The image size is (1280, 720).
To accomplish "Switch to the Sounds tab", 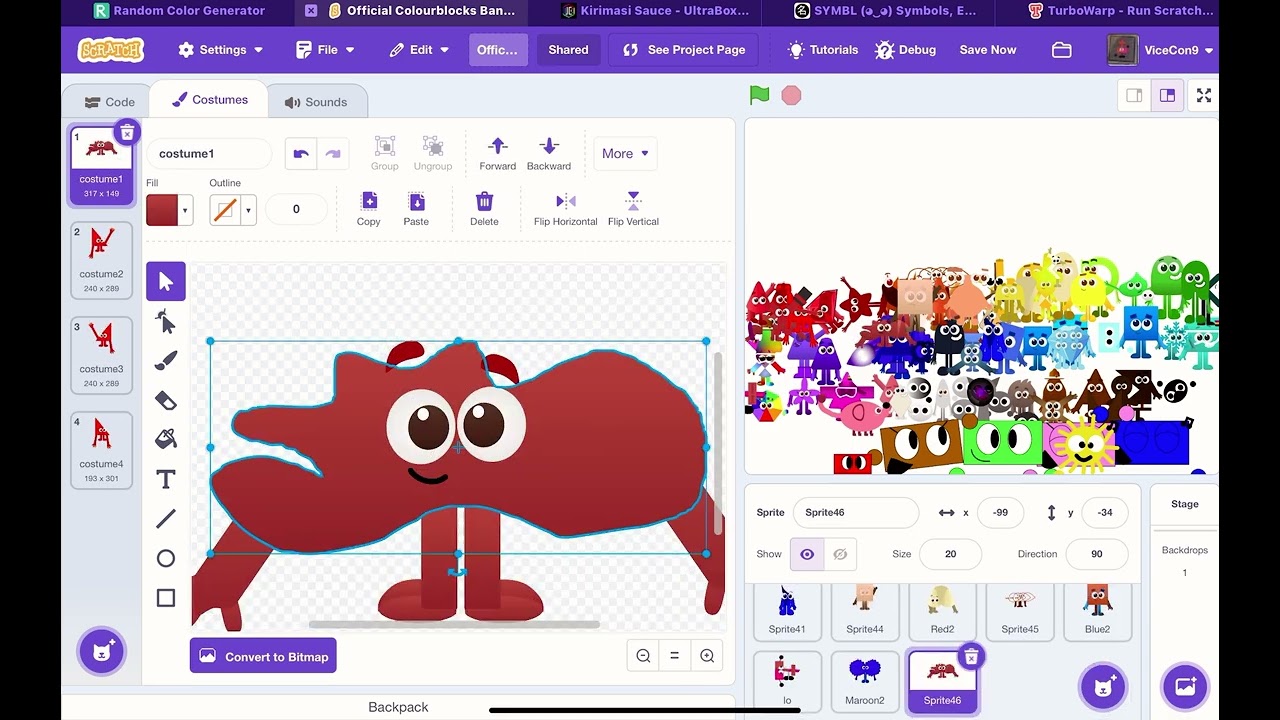I will tap(316, 102).
